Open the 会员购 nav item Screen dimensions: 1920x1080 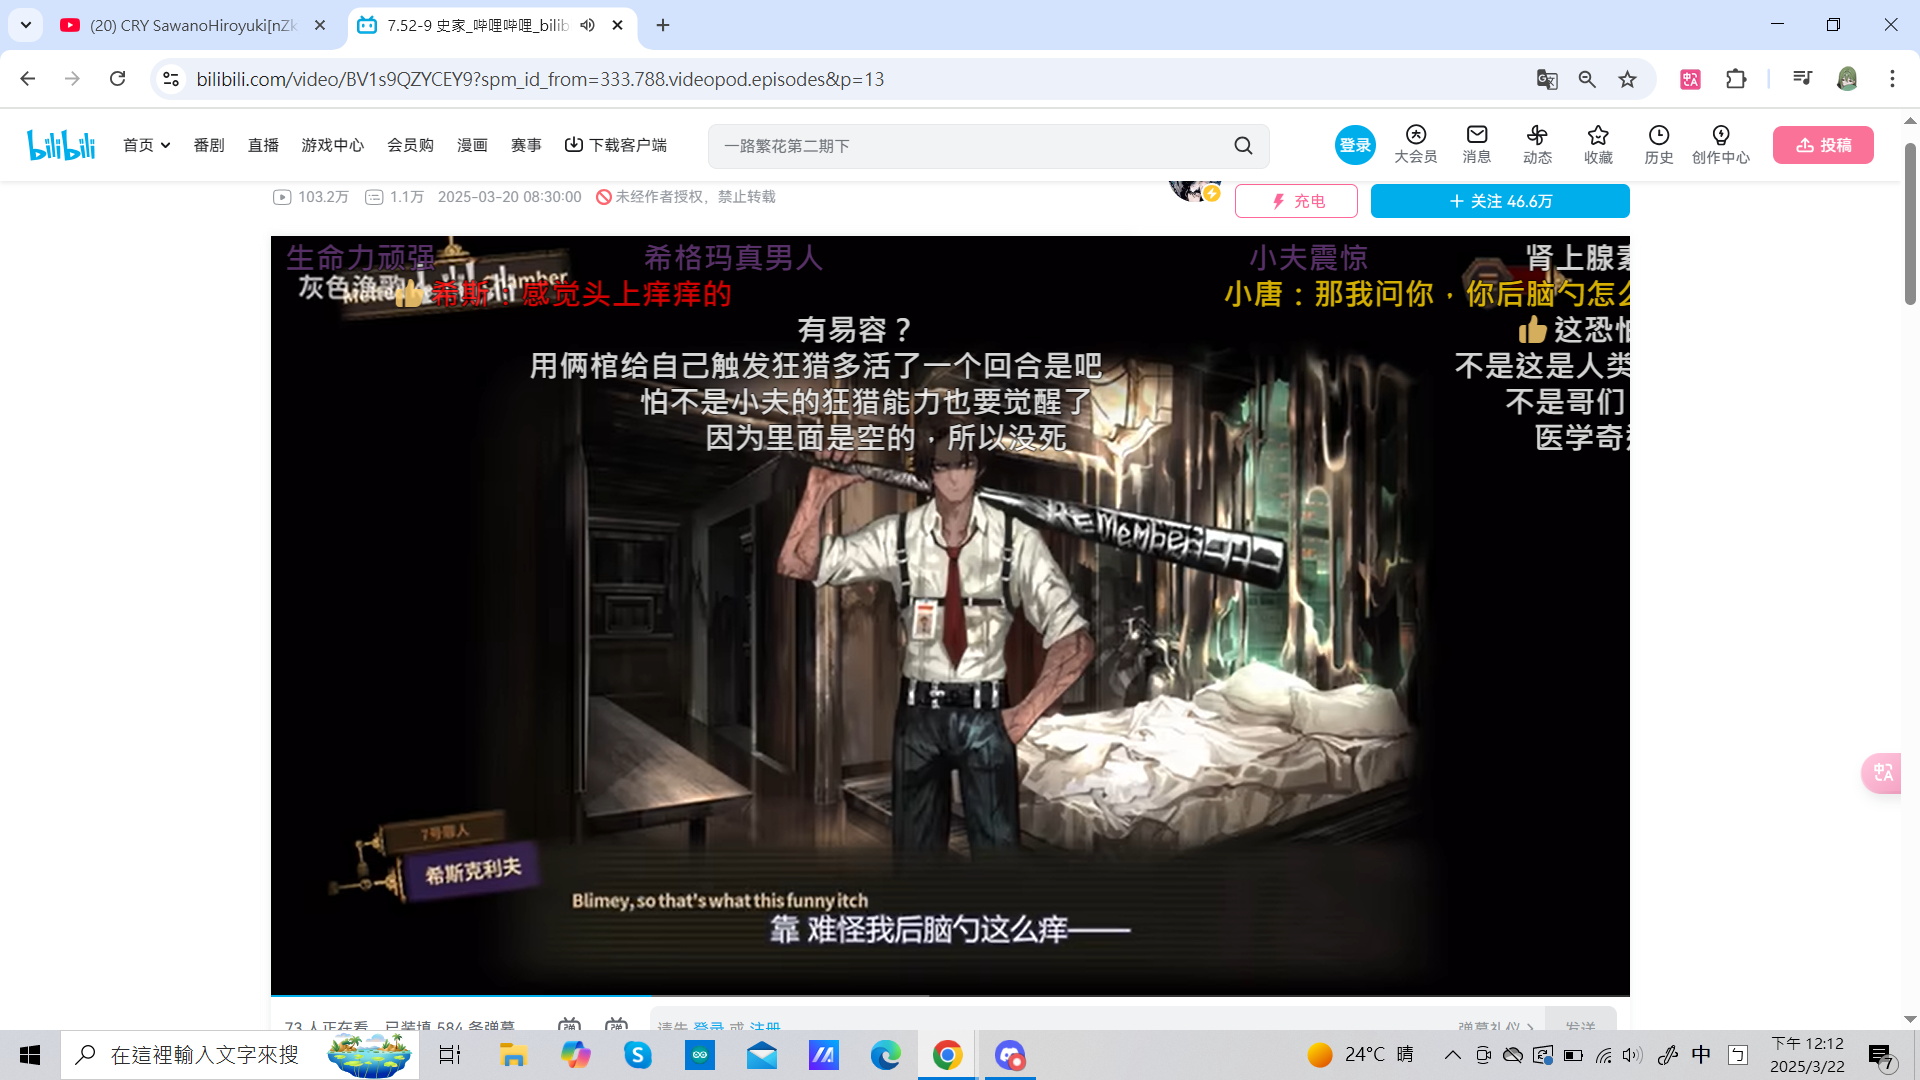(410, 145)
